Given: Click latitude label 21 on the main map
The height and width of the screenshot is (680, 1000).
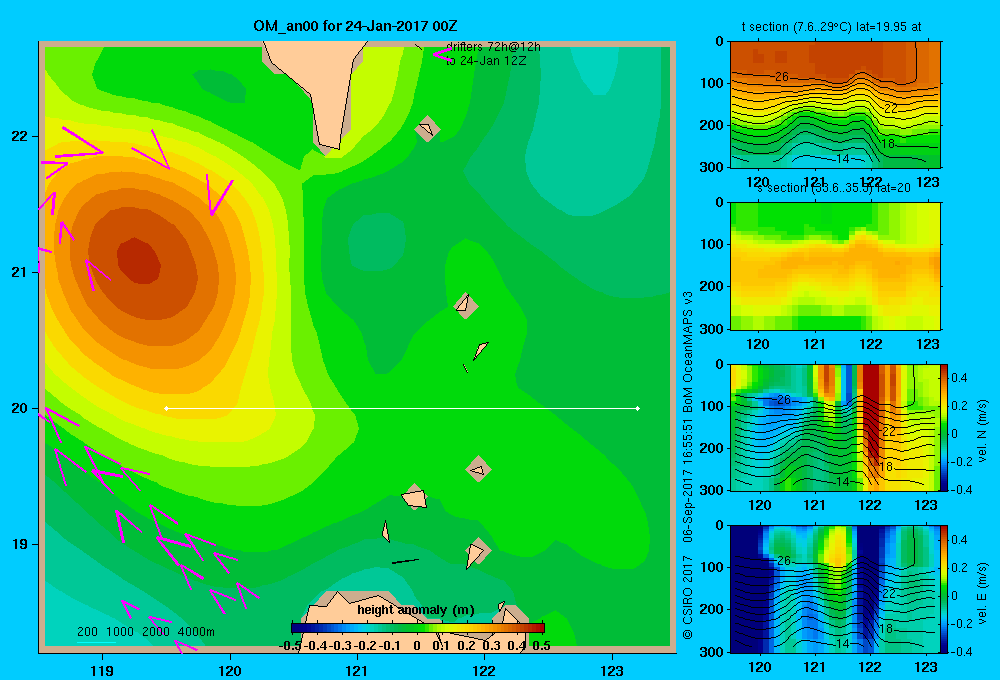Looking at the screenshot, I should click(20, 272).
